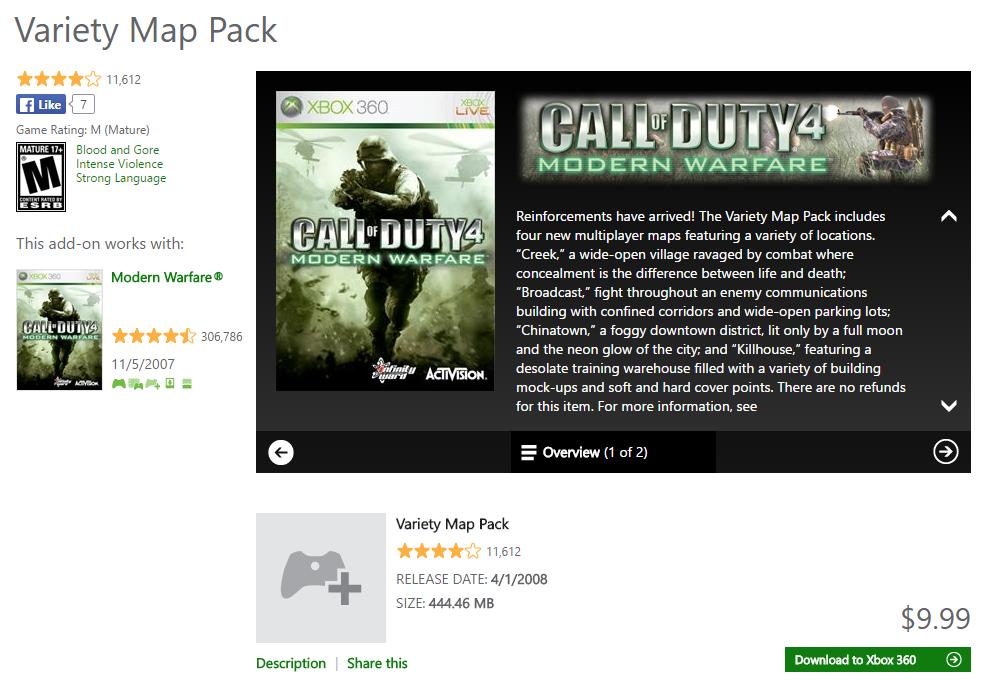Viewport: 992px width, 691px height.
Task: Click the Share this link
Action: point(377,663)
